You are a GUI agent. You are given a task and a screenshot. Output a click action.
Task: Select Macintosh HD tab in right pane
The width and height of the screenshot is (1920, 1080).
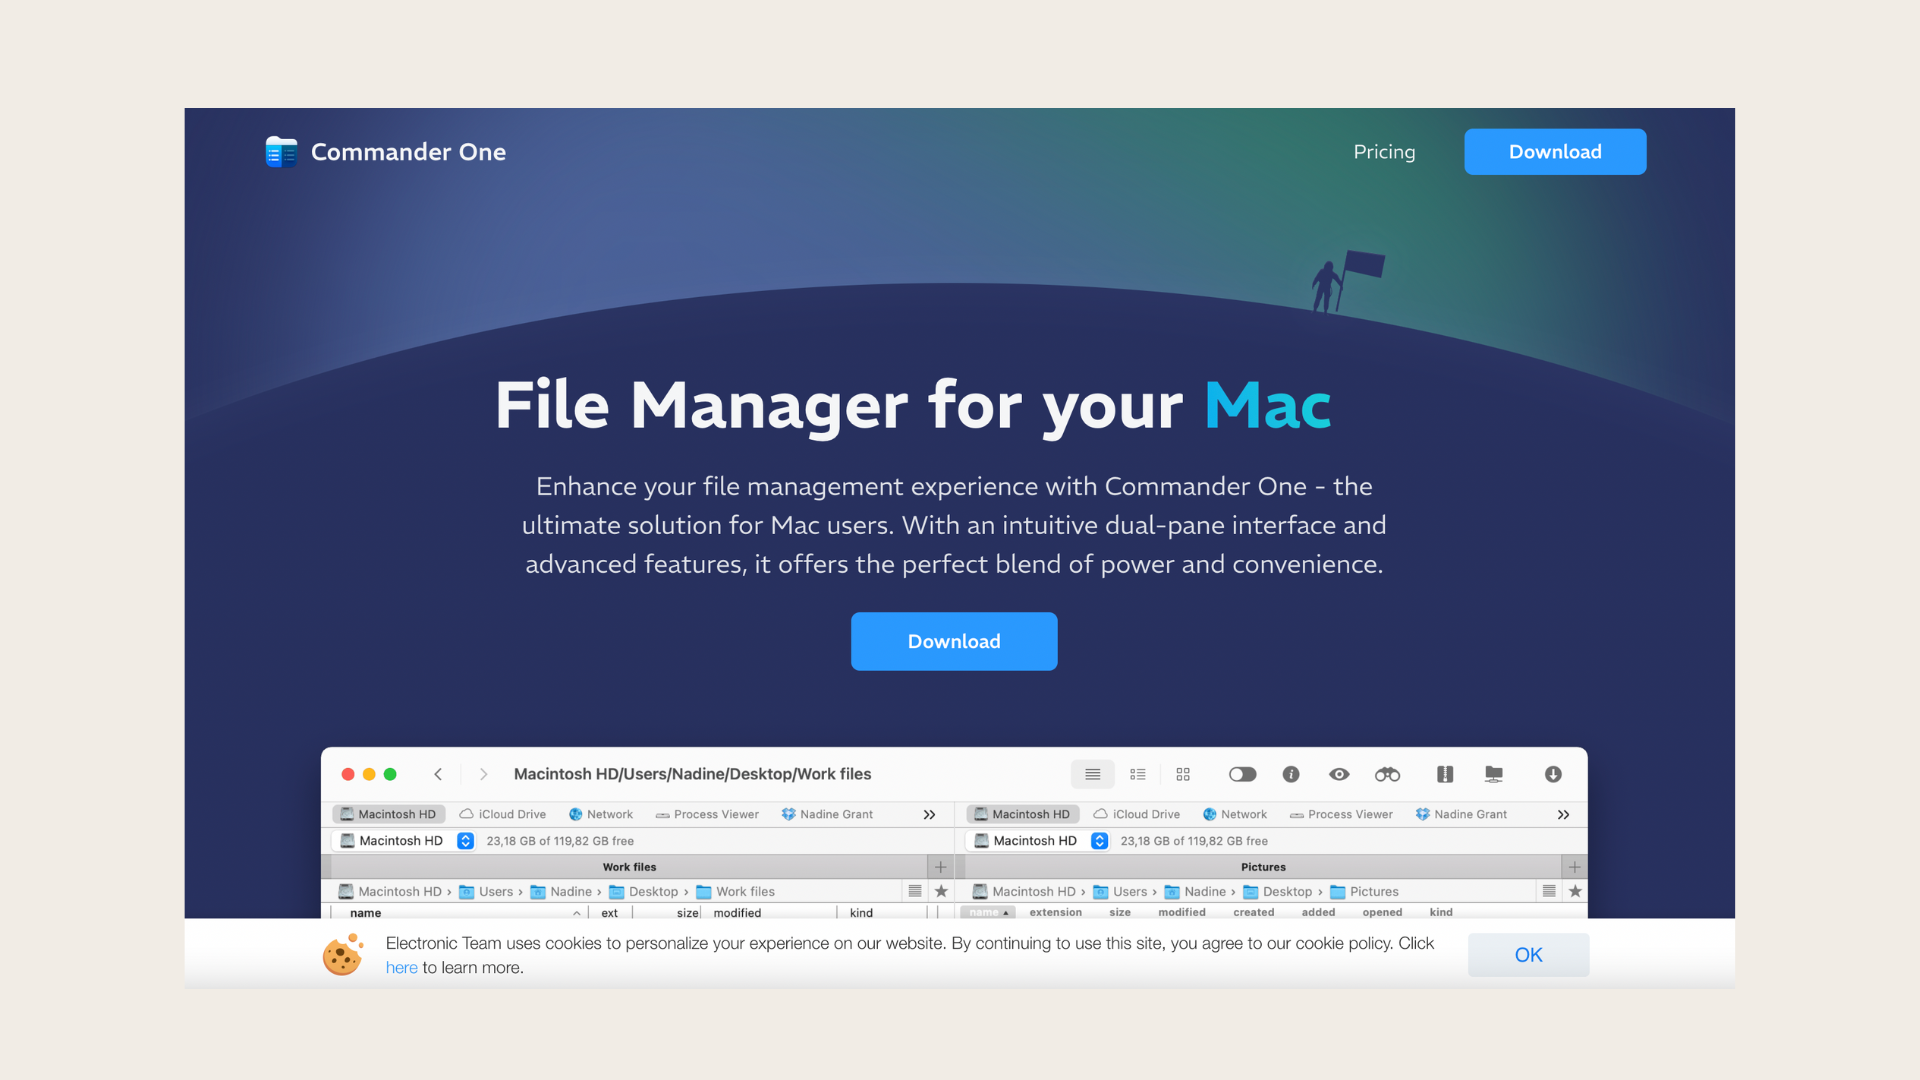tap(1022, 814)
